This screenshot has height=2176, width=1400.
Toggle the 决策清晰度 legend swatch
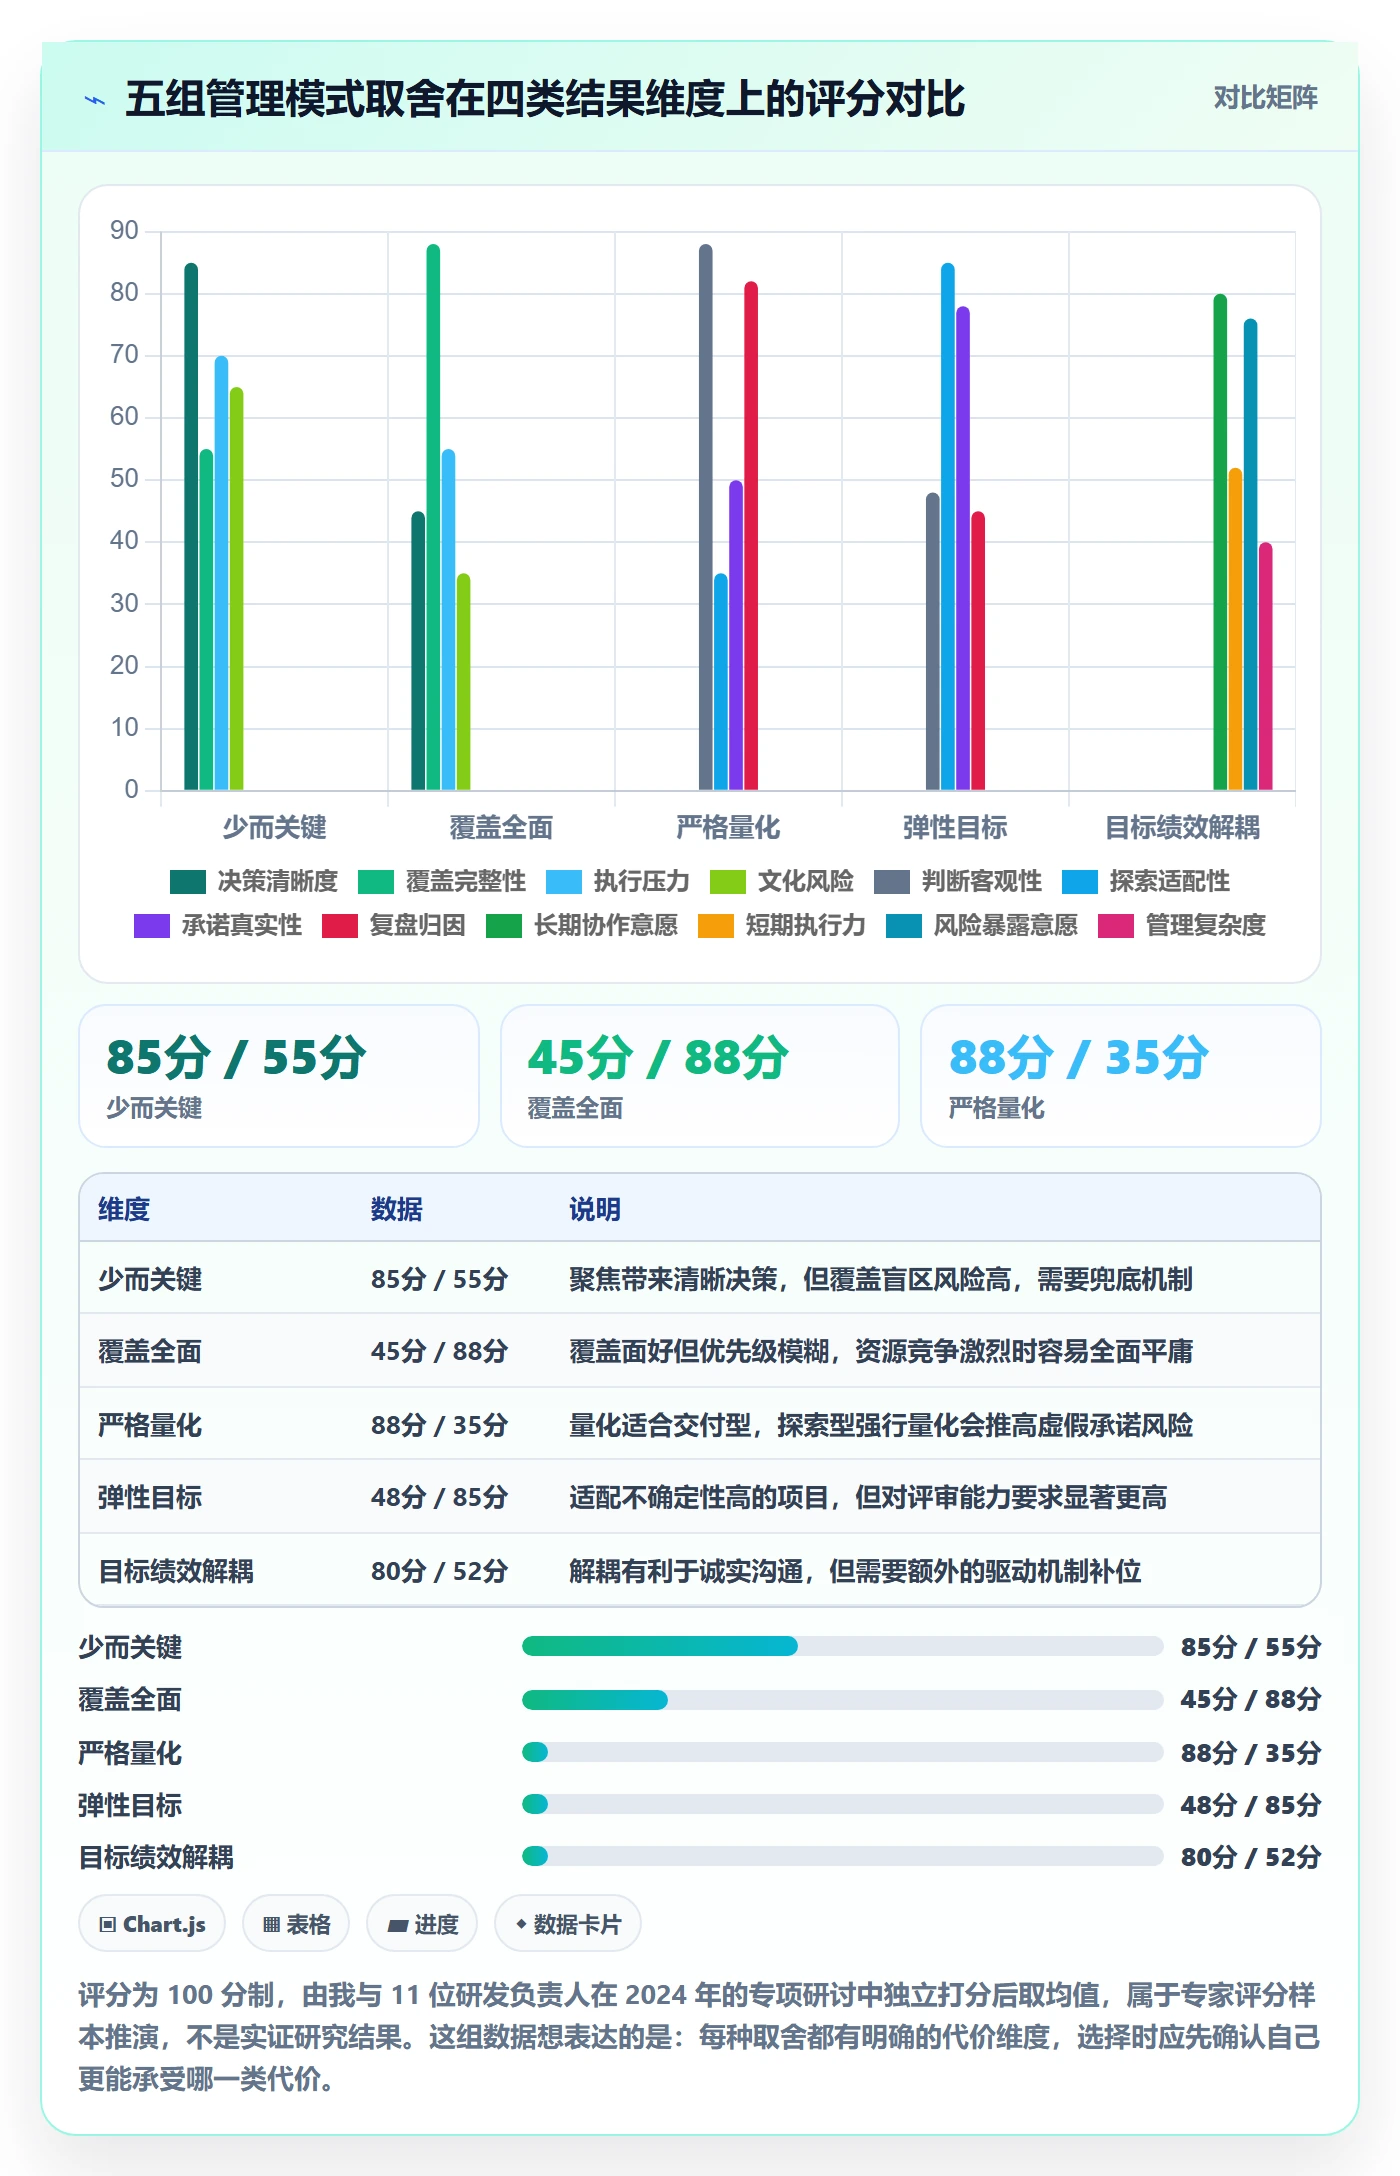188,882
